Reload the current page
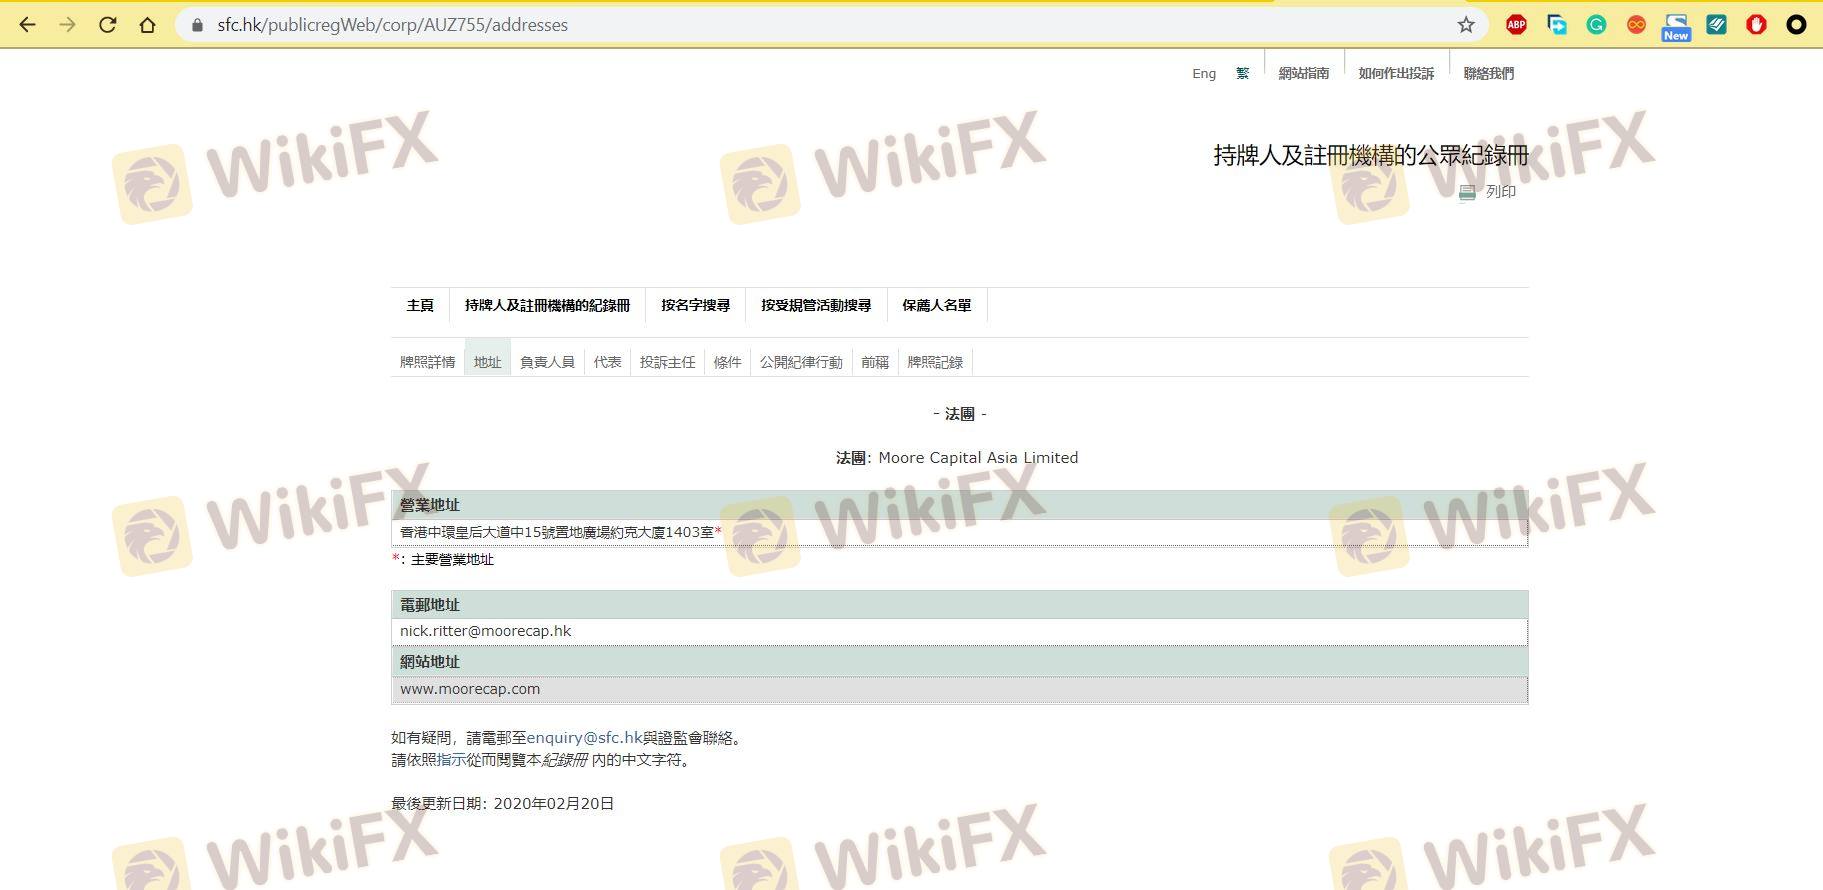Viewport: 1823px width, 890px height. coord(108,25)
